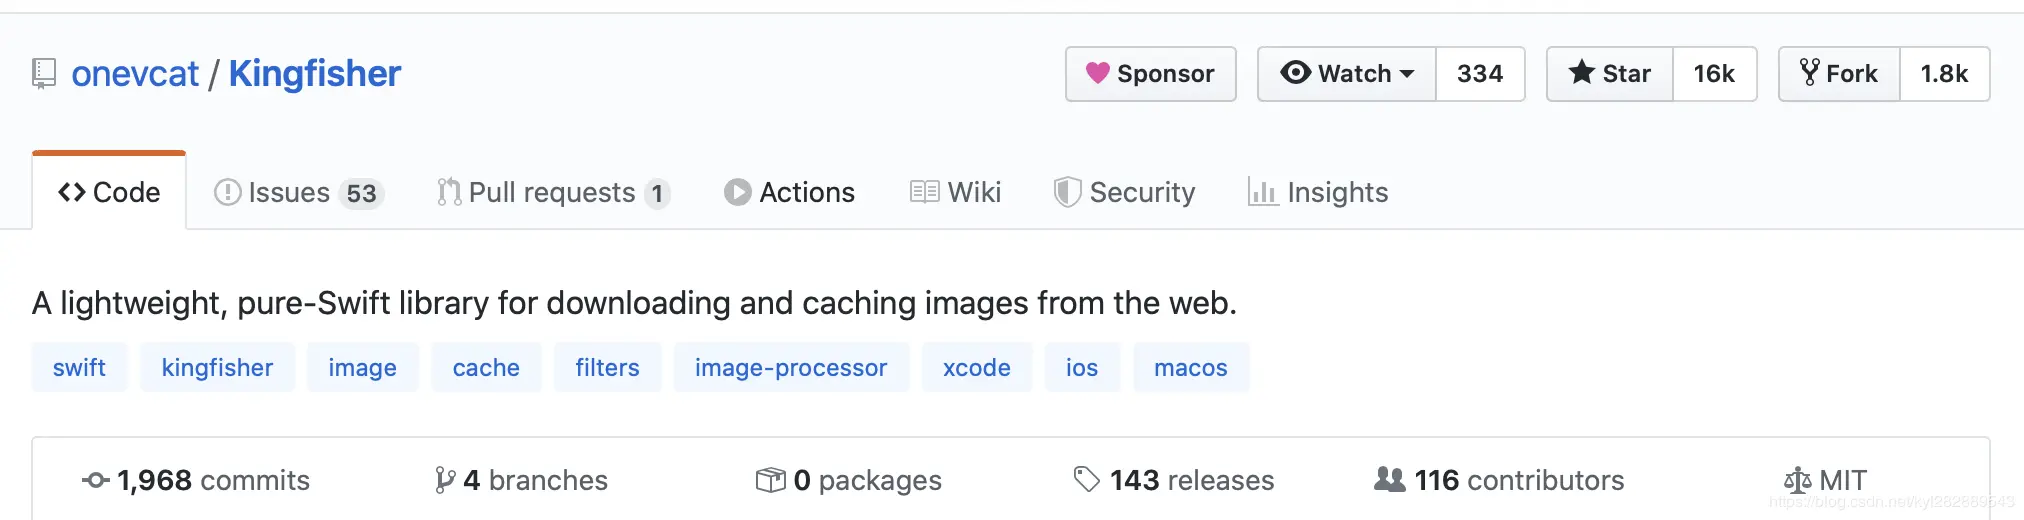Open the 4 branches link
2024x520 pixels.
coord(521,480)
